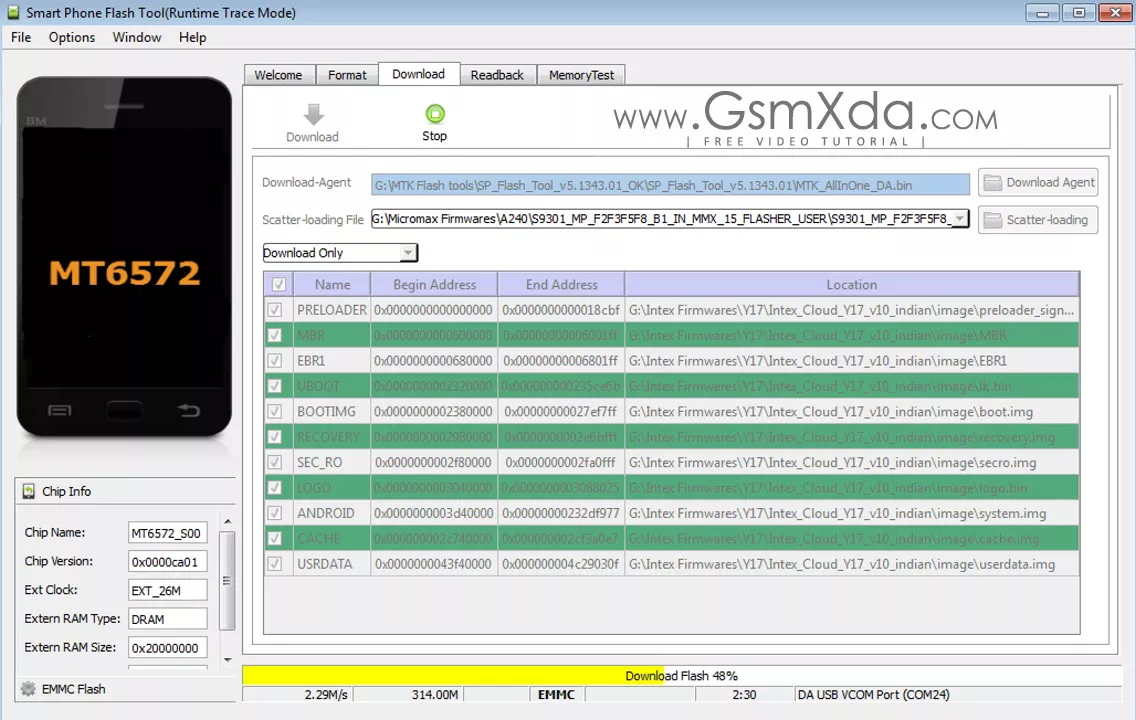
Task: Click the Chip Info panel icon
Action: coord(28,491)
